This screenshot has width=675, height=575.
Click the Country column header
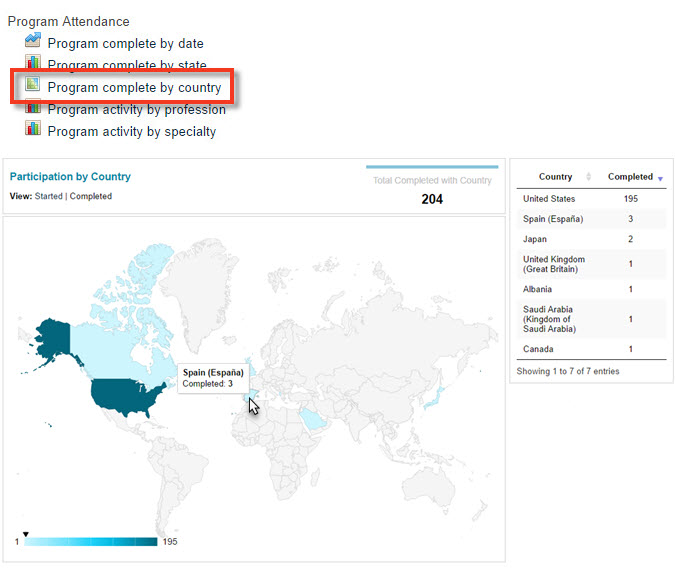pos(555,176)
